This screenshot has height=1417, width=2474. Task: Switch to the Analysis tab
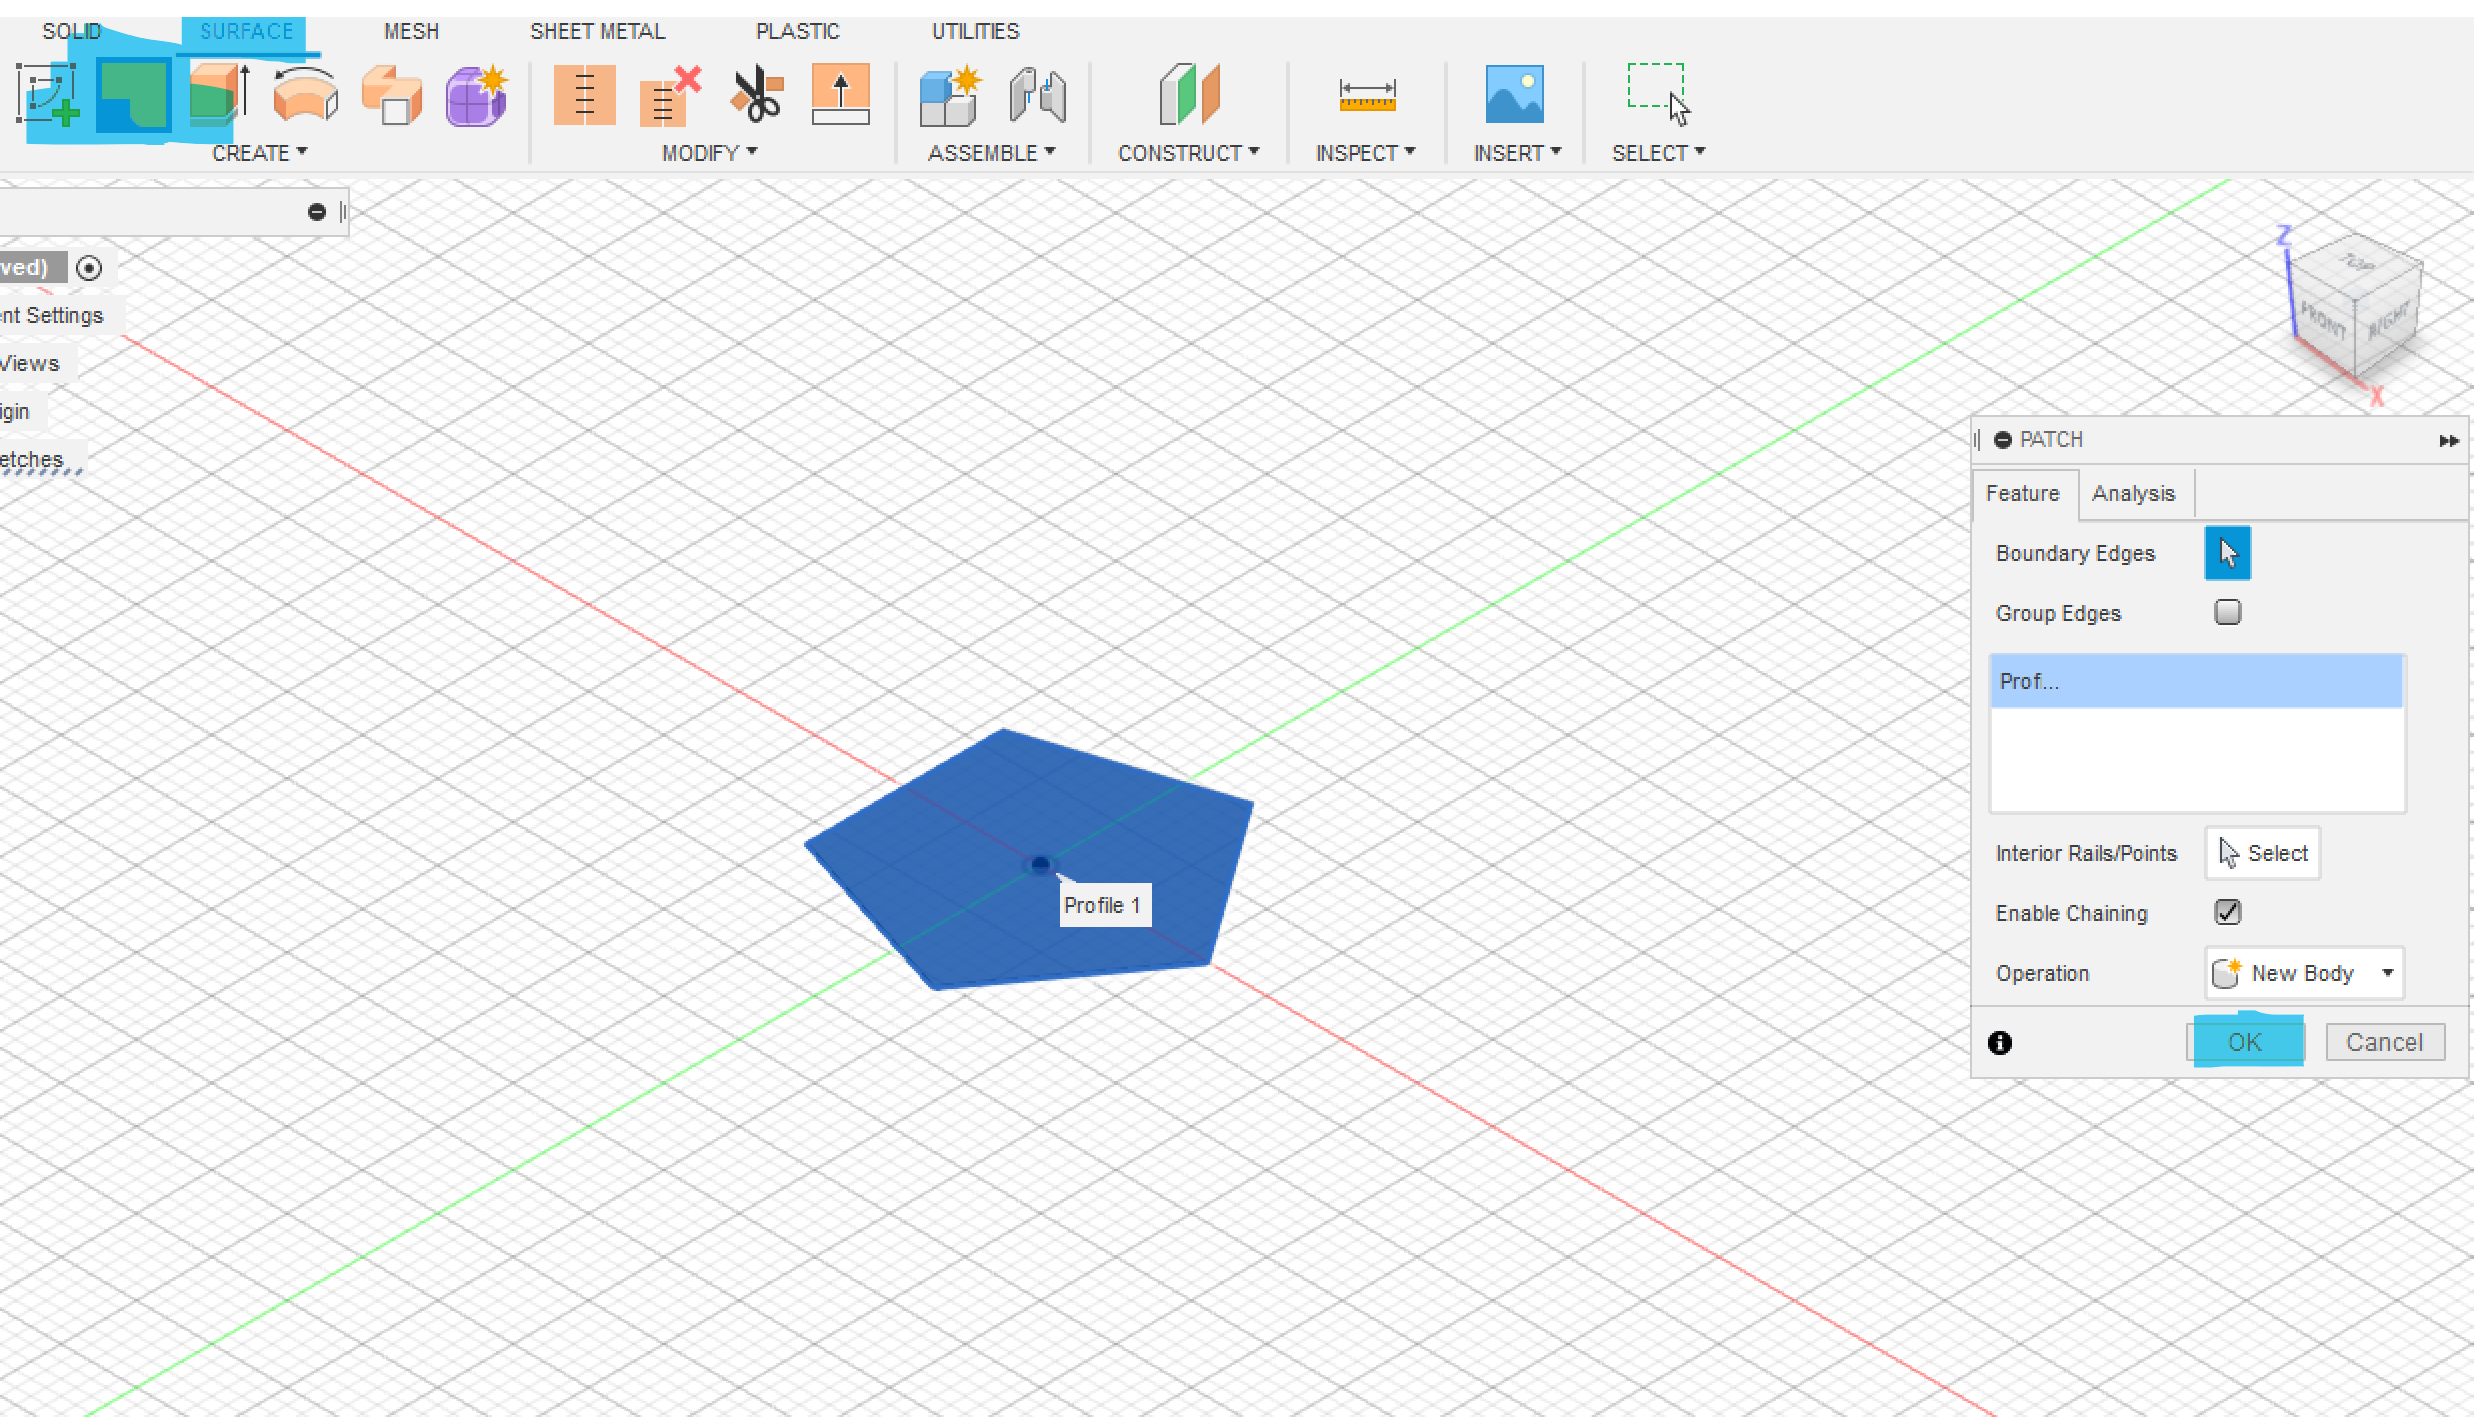pos(2133,494)
